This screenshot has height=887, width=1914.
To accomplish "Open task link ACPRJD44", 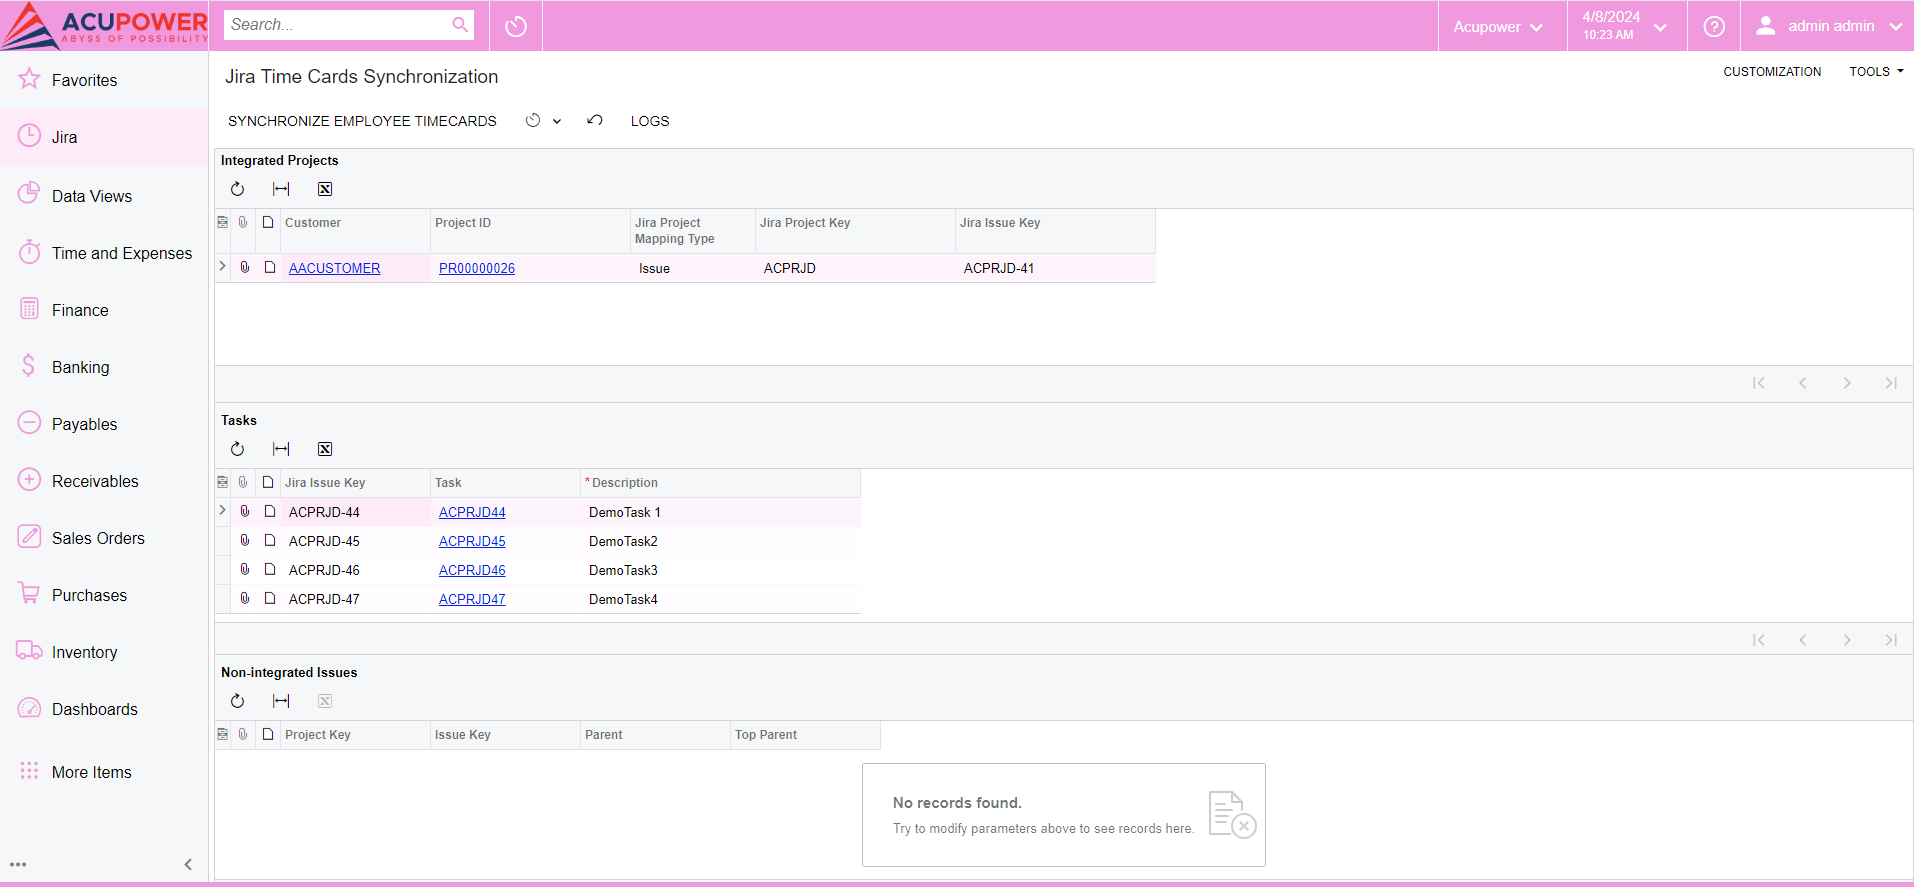I will (x=472, y=512).
